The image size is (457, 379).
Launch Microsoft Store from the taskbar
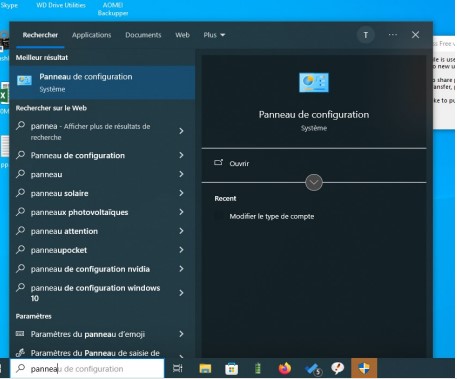click(231, 368)
